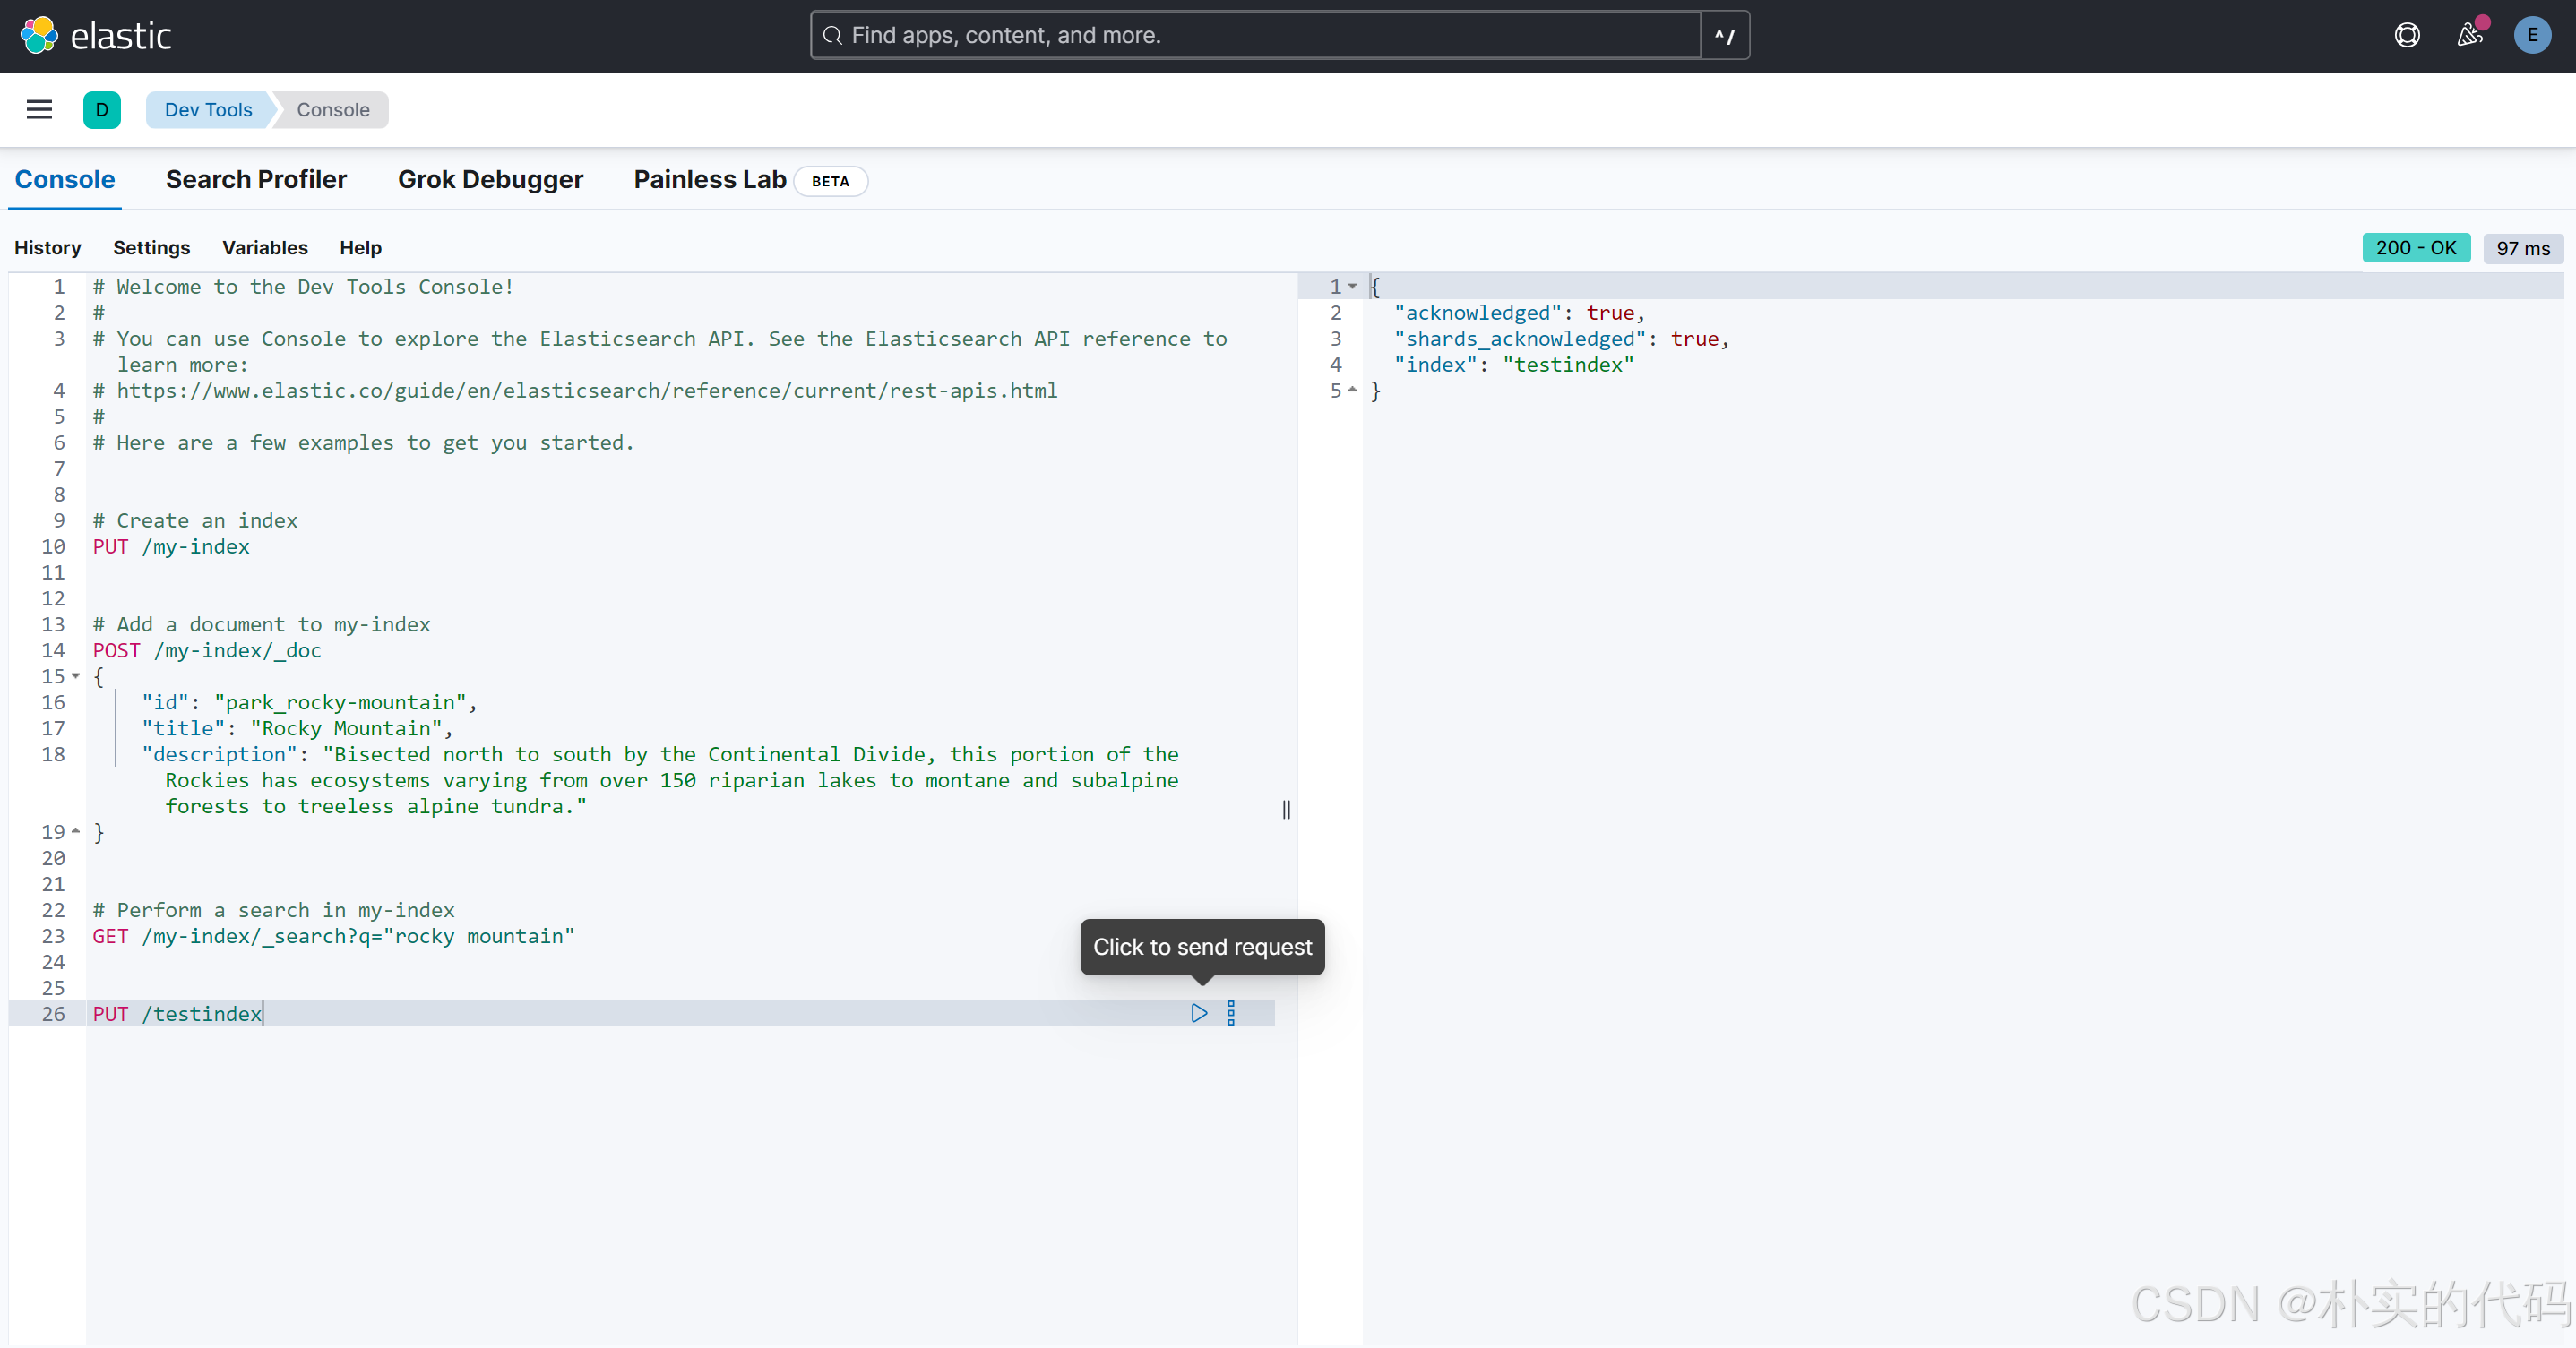Viewport: 2576px width, 1348px height.
Task: Click the "# Create an index" comment
Action: [195, 521]
